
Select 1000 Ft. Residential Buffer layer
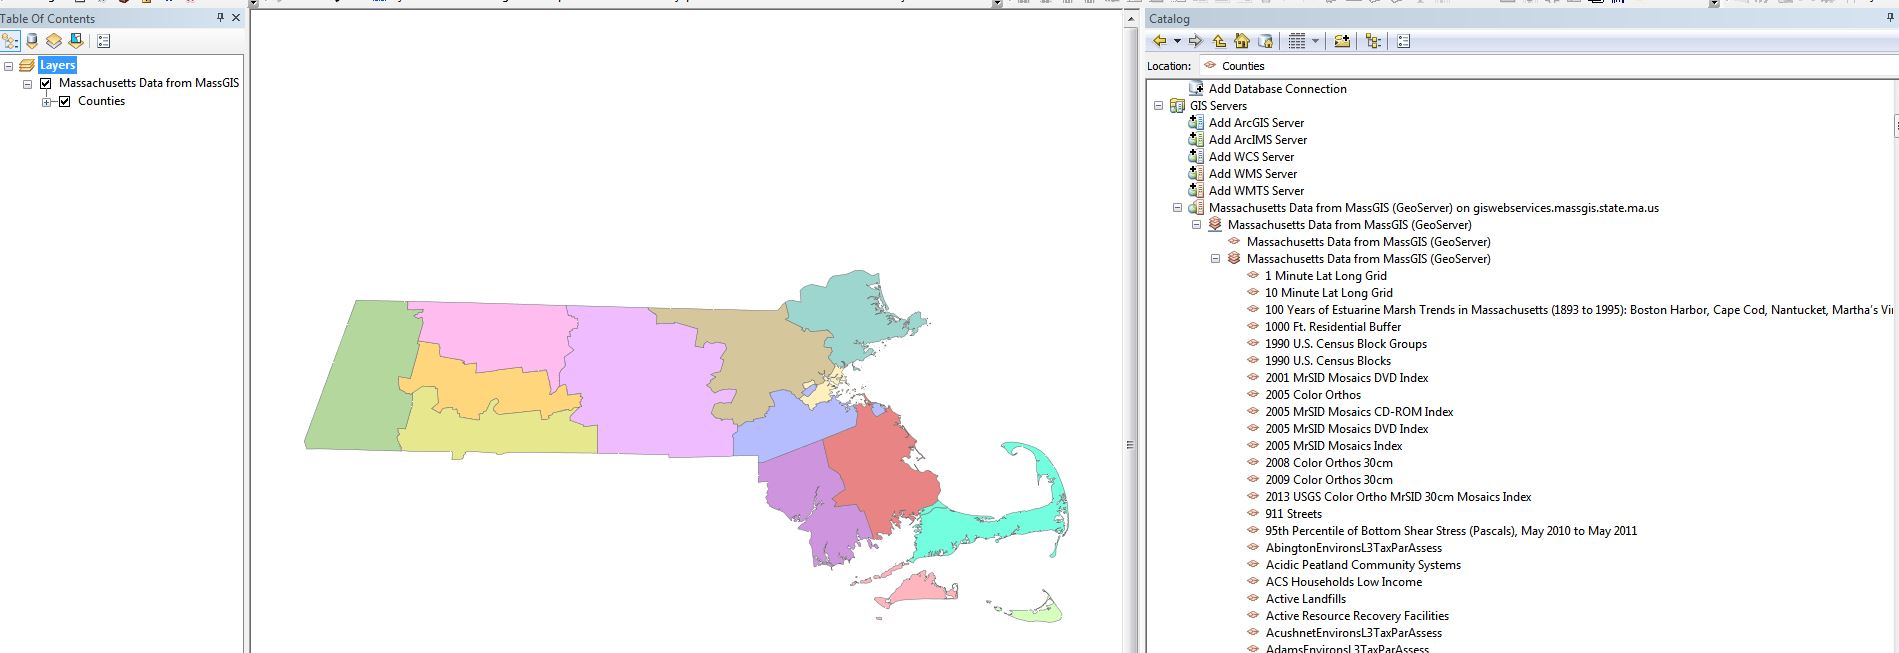point(1332,327)
